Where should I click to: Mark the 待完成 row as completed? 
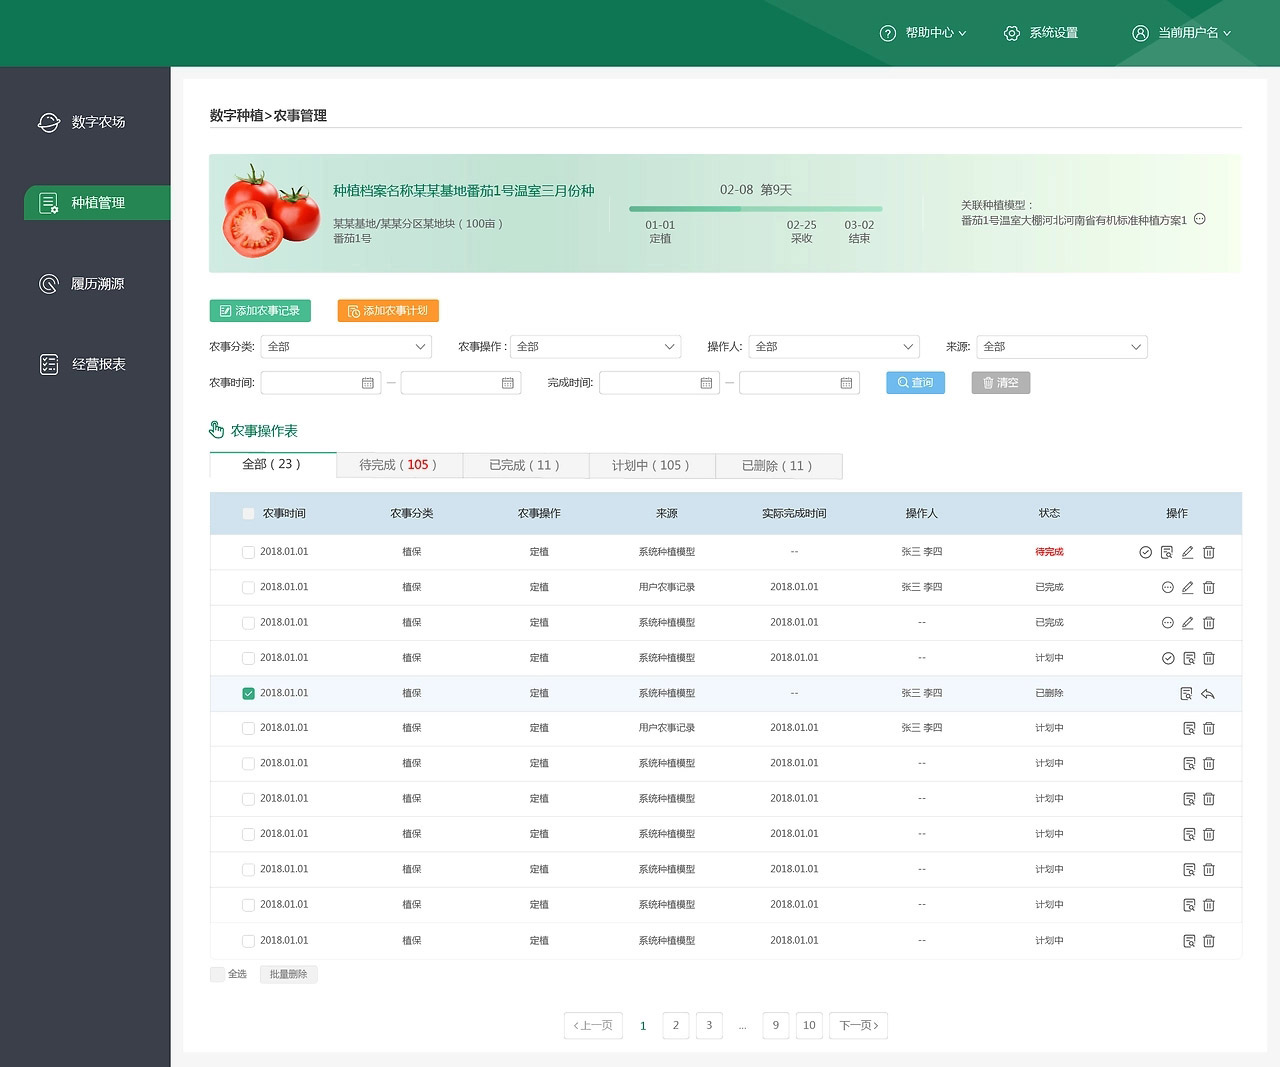(x=1145, y=552)
